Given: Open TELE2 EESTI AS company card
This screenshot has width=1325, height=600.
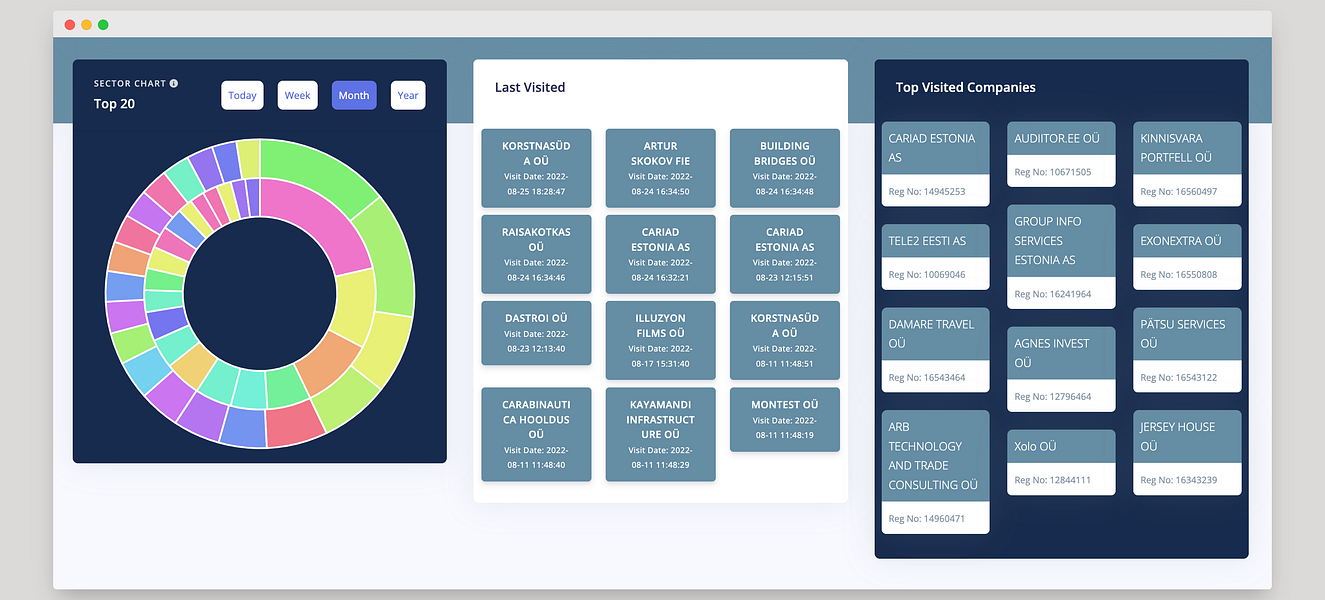Looking at the screenshot, I should coord(935,257).
